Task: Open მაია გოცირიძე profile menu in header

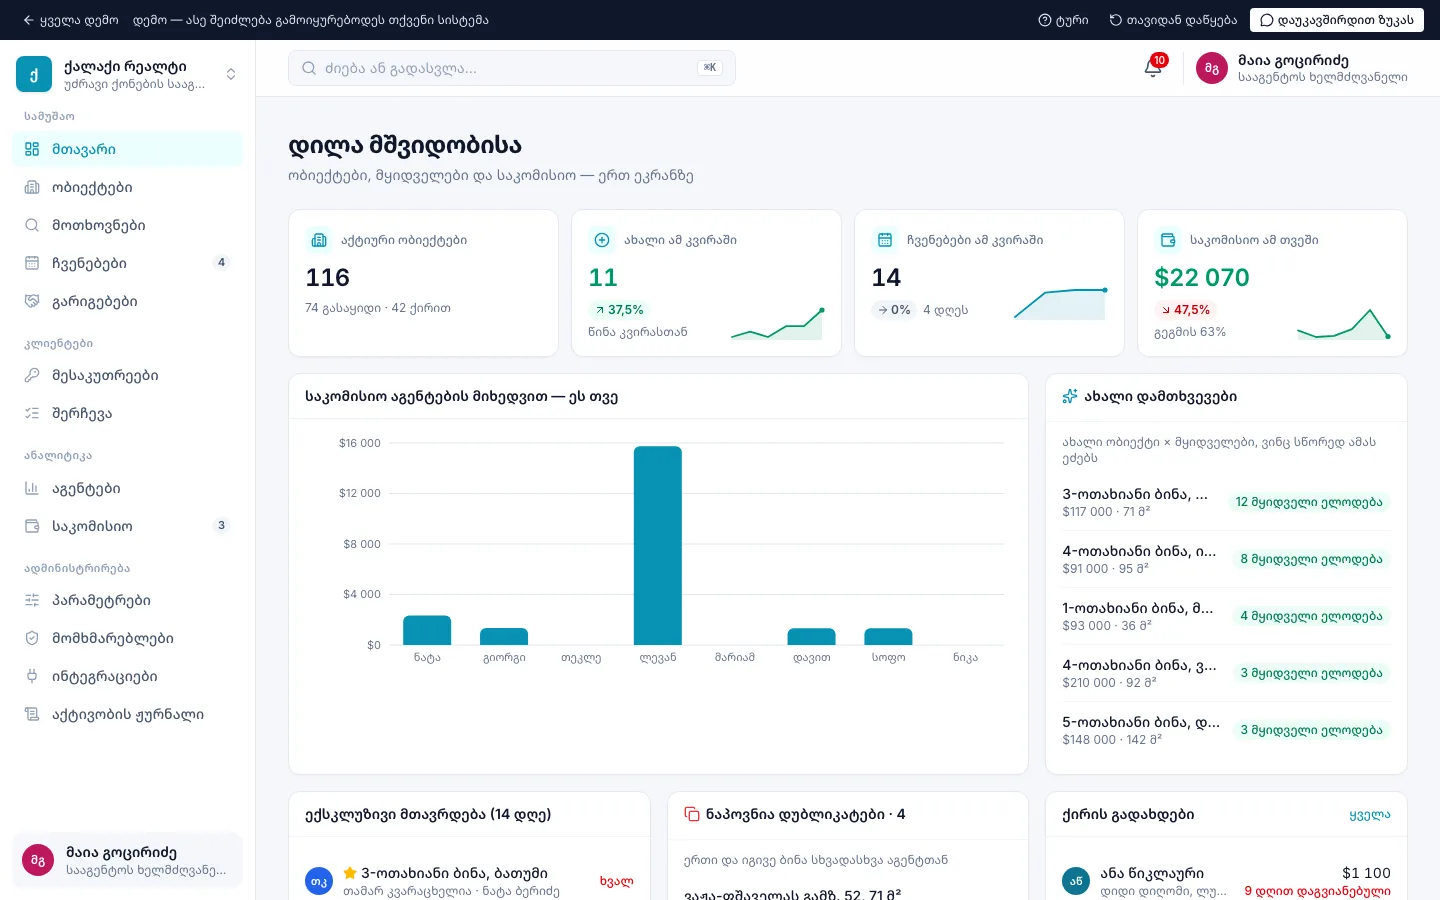Action: pos(1302,68)
